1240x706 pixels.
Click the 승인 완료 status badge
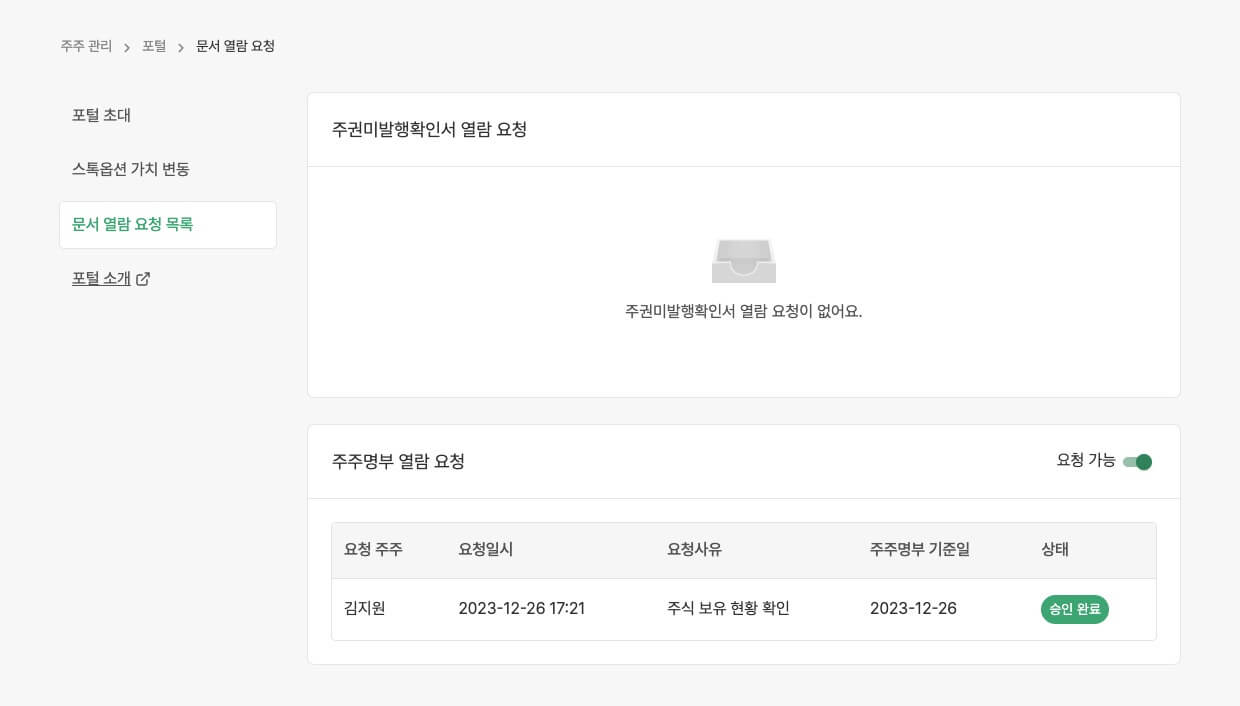[x=1075, y=609]
